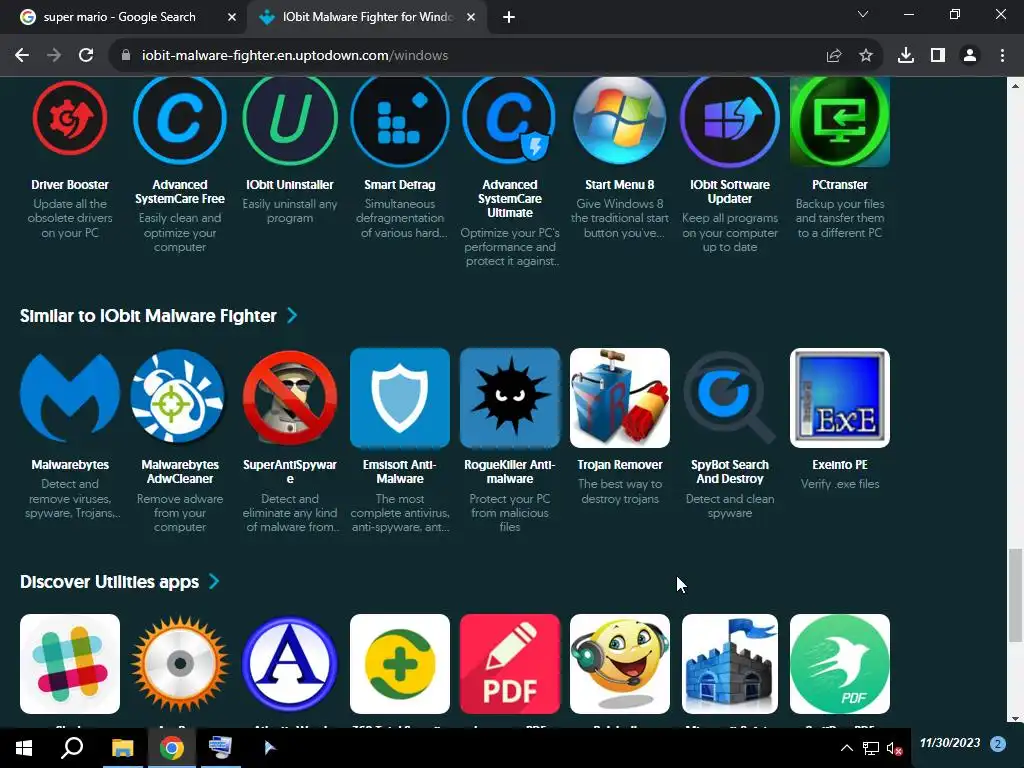Click the Trojan Remover title link

(620, 465)
